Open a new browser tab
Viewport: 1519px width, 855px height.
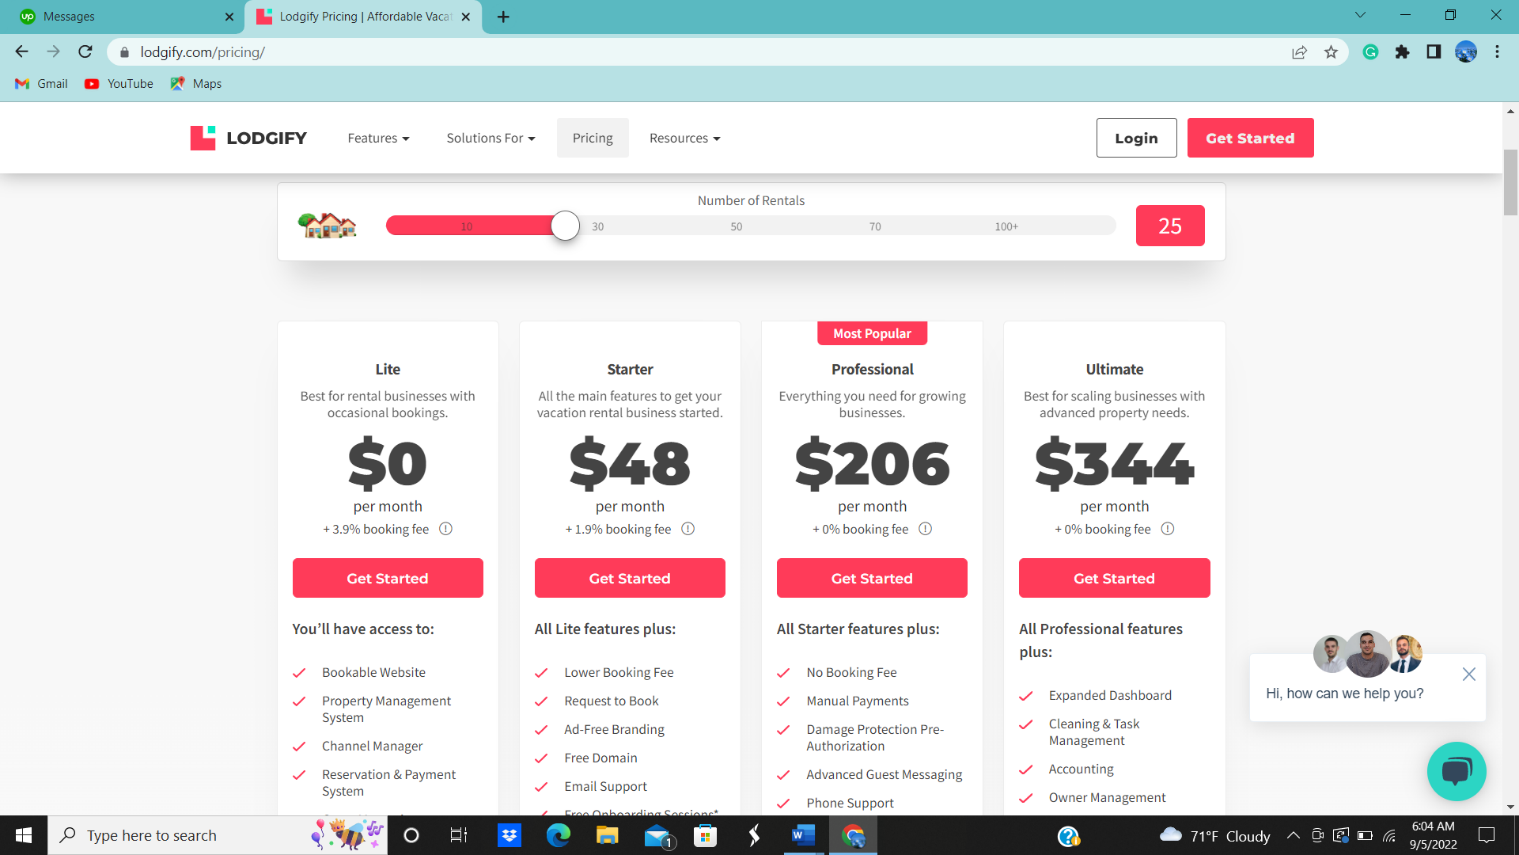pyautogui.click(x=503, y=17)
